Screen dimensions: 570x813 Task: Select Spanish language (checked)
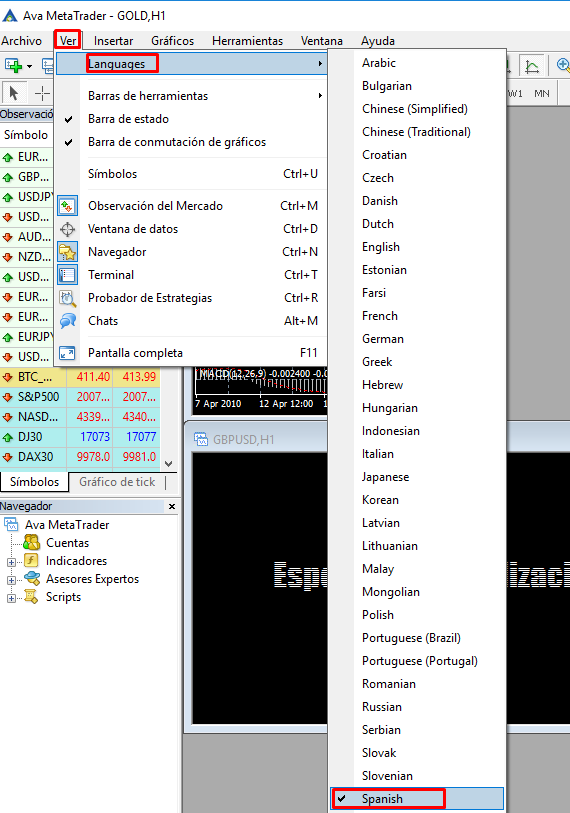pos(417,798)
